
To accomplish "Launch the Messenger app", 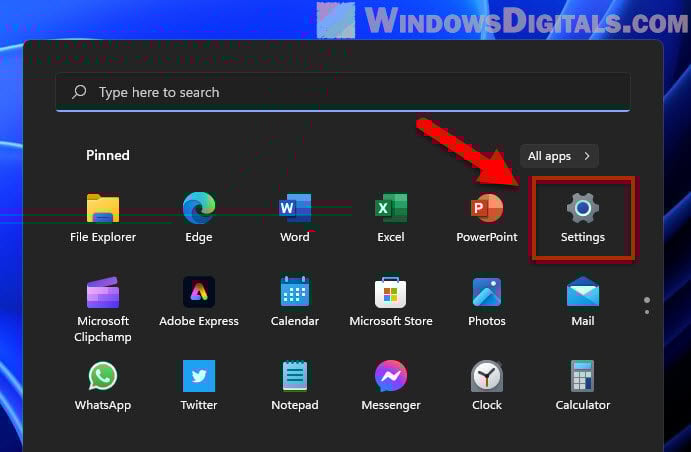I will click(x=391, y=386).
